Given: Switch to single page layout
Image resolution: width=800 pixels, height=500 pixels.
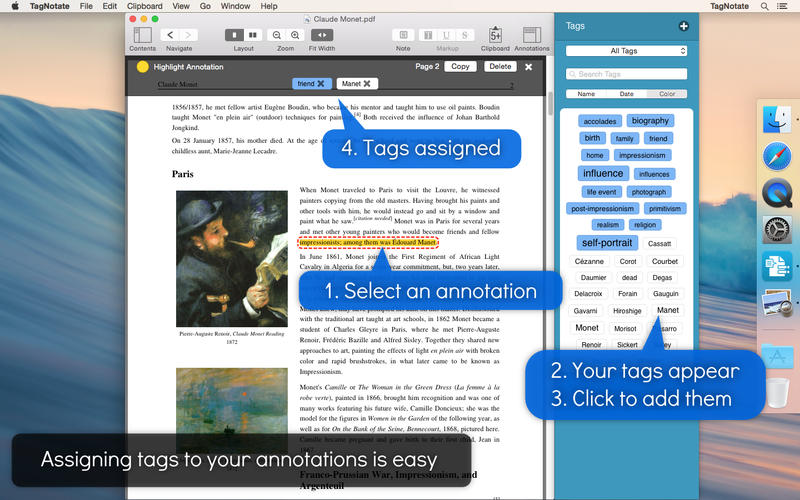Looking at the screenshot, I should click(234, 35).
